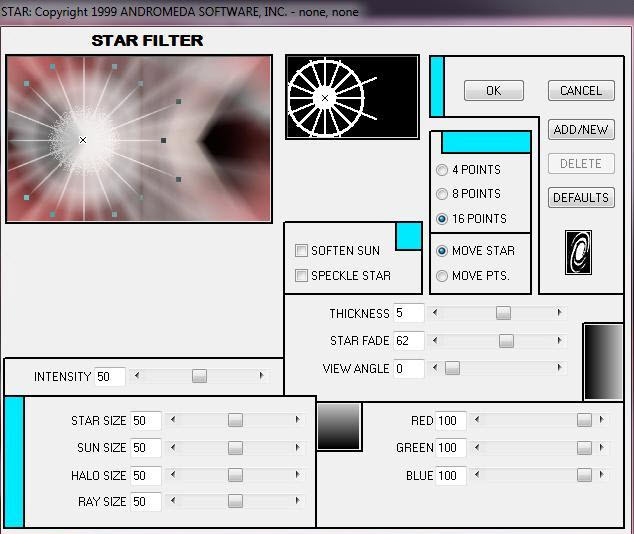Increase SUN SIZE with right arrow
634x534 pixels.
pyautogui.click(x=298, y=447)
